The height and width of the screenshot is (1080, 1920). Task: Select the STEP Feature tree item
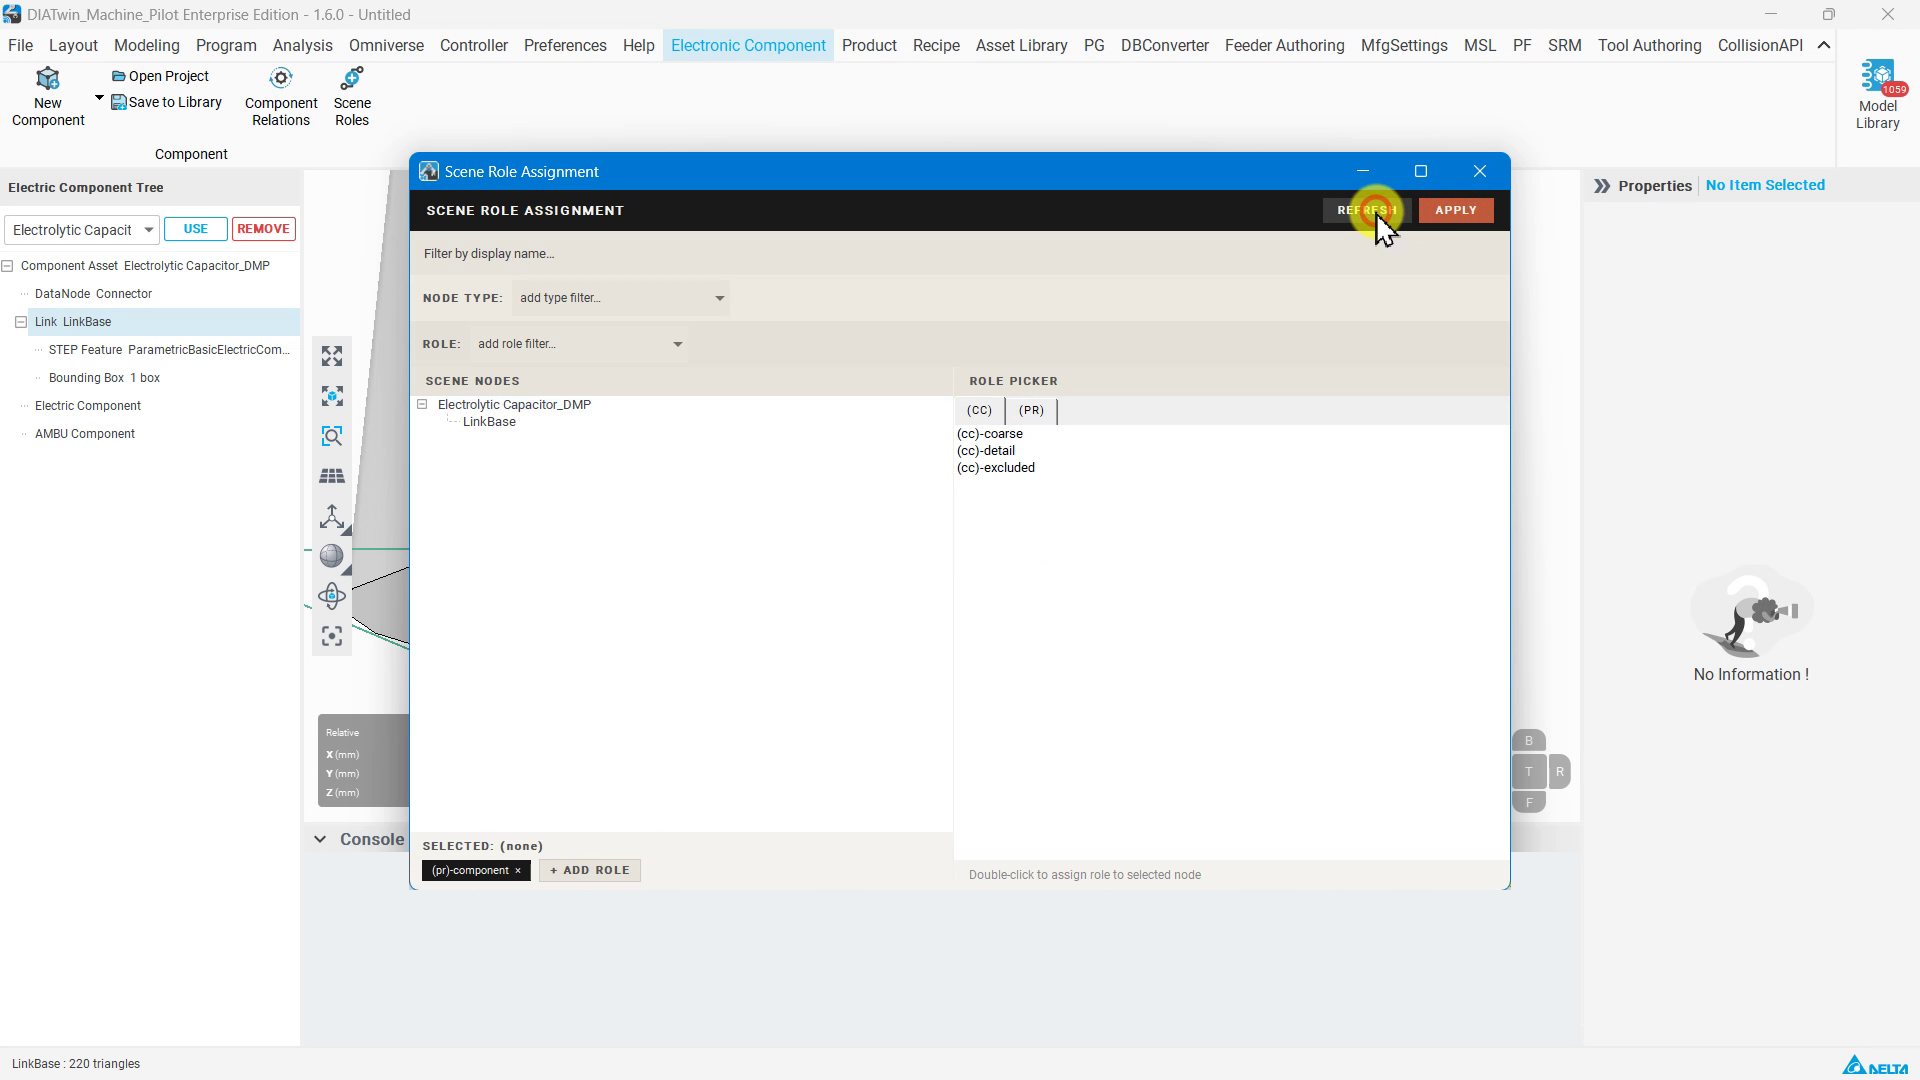tap(169, 350)
